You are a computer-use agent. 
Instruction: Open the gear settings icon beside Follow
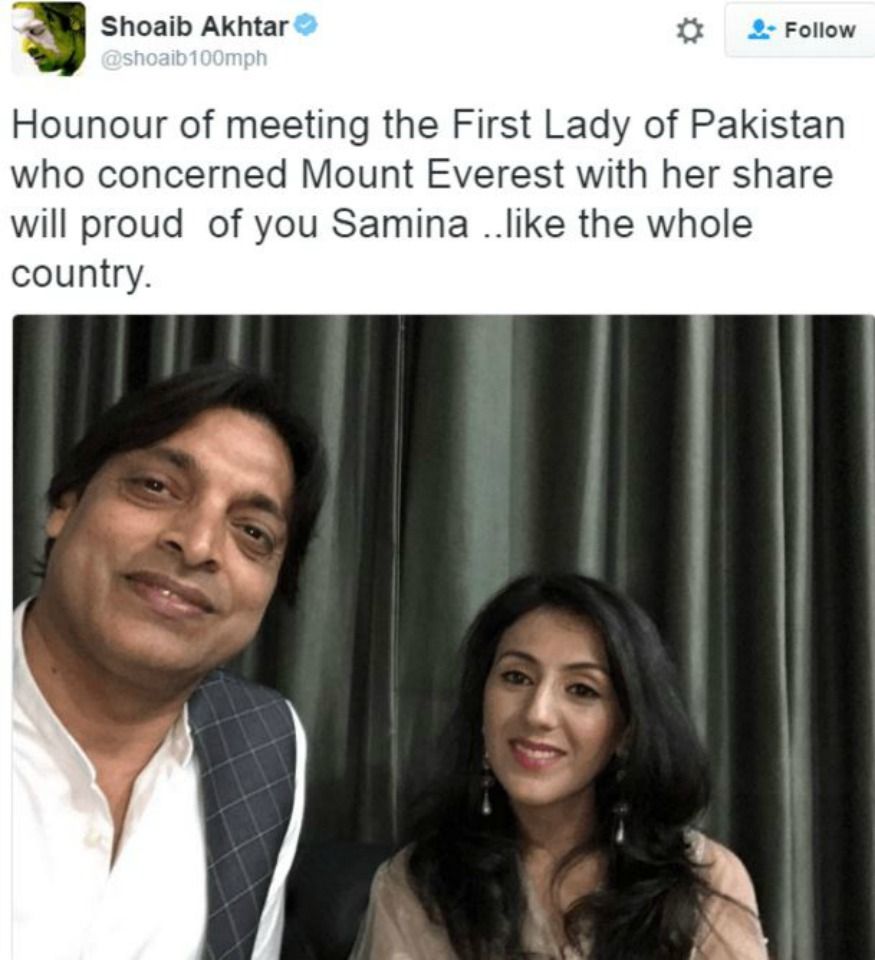point(689,31)
